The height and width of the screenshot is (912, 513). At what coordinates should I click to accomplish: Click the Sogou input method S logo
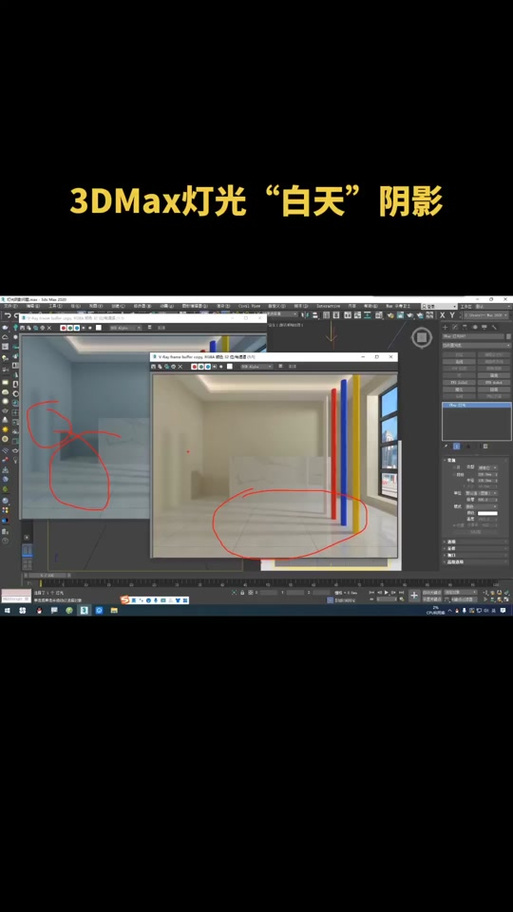[124, 600]
